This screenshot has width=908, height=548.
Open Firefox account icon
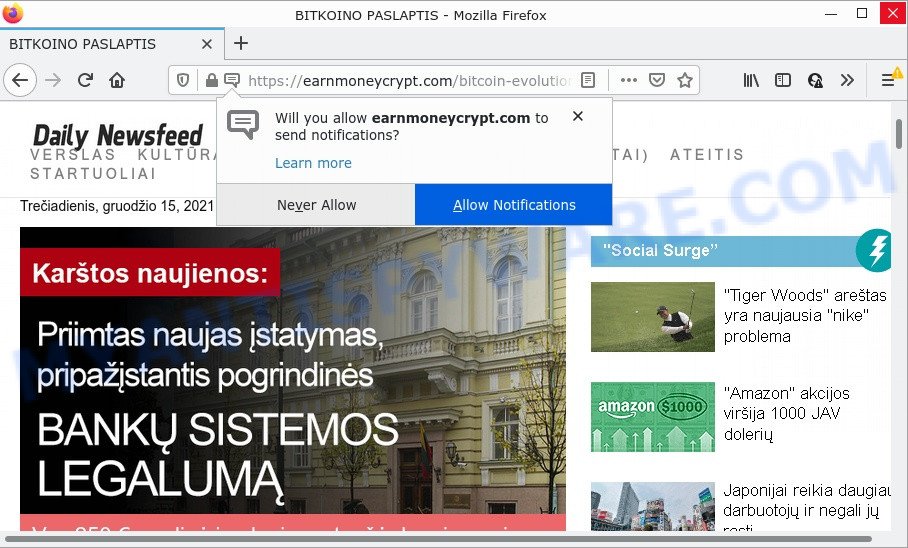point(815,80)
